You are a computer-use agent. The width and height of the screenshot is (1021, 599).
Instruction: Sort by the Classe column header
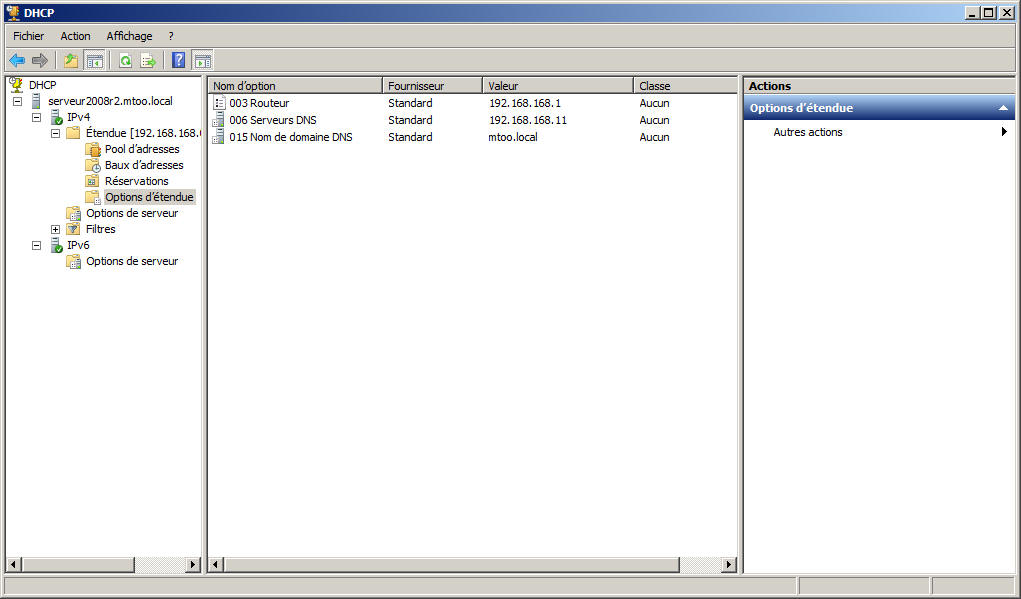[686, 86]
